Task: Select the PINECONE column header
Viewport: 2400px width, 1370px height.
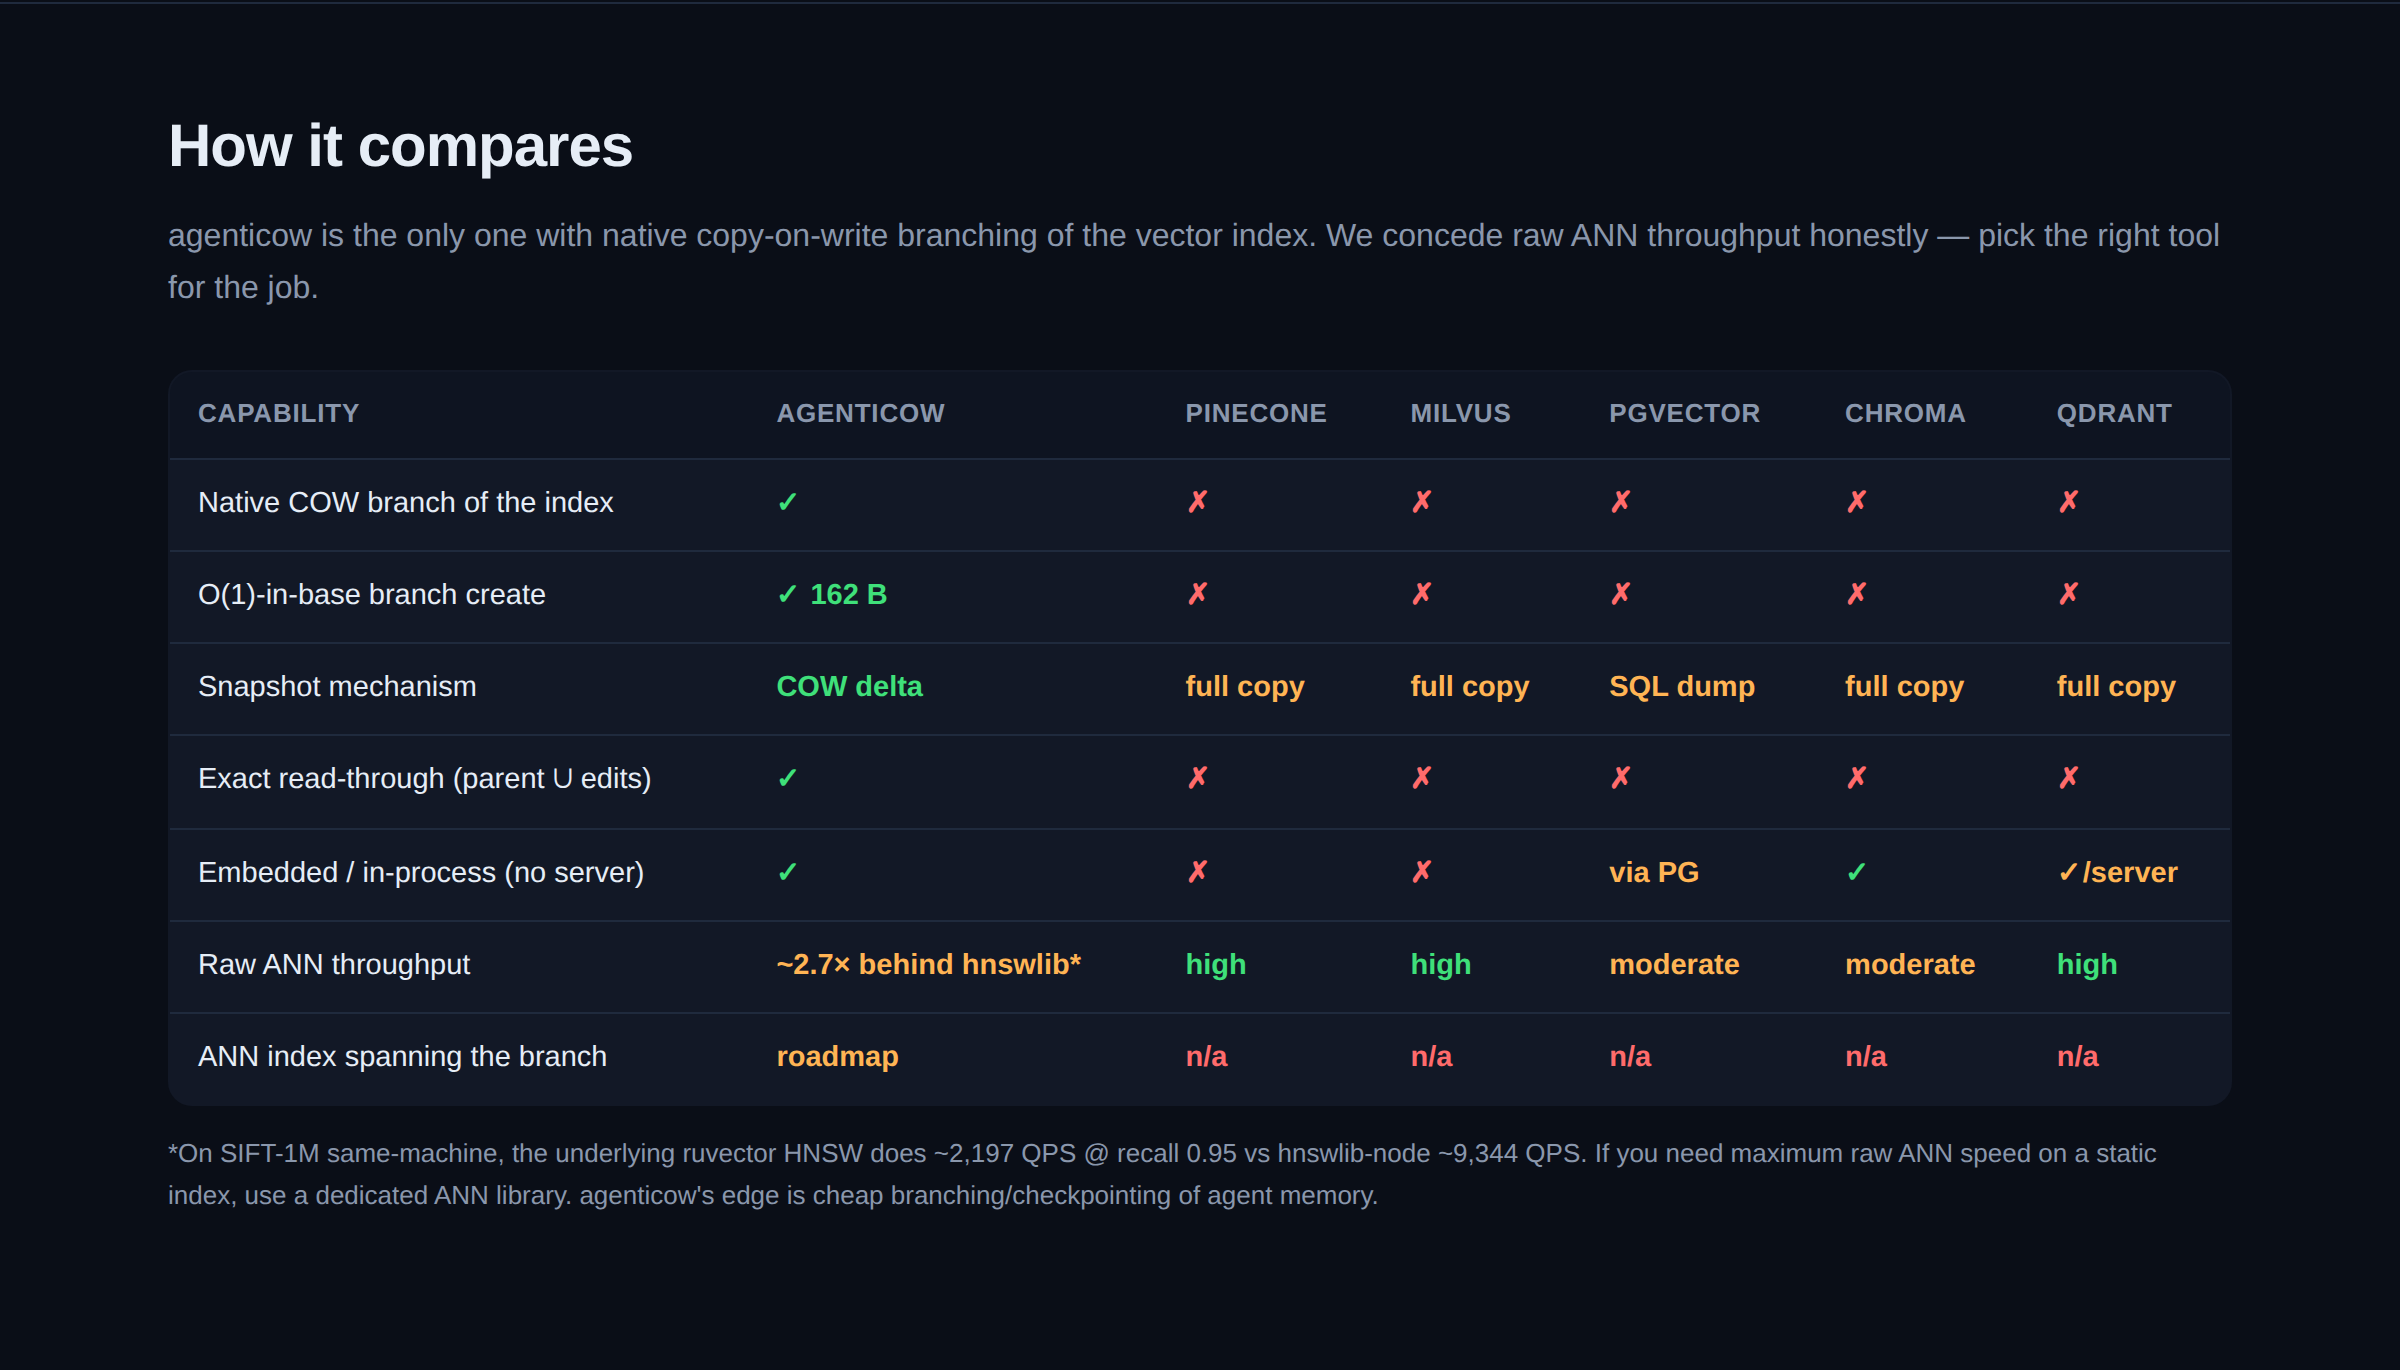Action: pos(1256,413)
